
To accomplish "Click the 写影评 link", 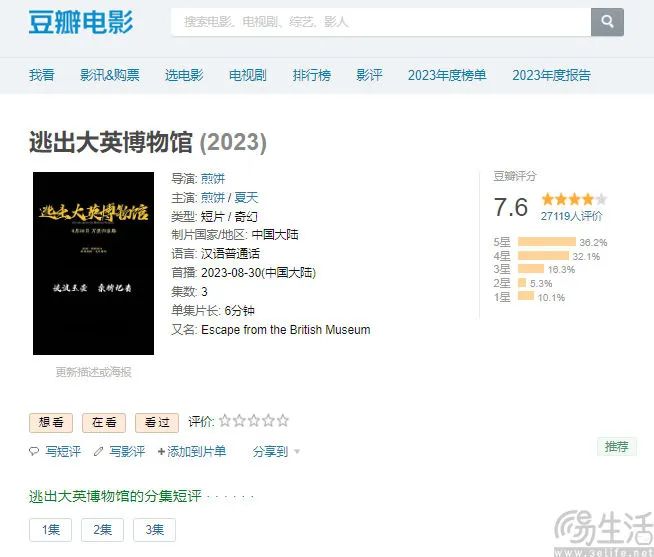I will pyautogui.click(x=127, y=451).
